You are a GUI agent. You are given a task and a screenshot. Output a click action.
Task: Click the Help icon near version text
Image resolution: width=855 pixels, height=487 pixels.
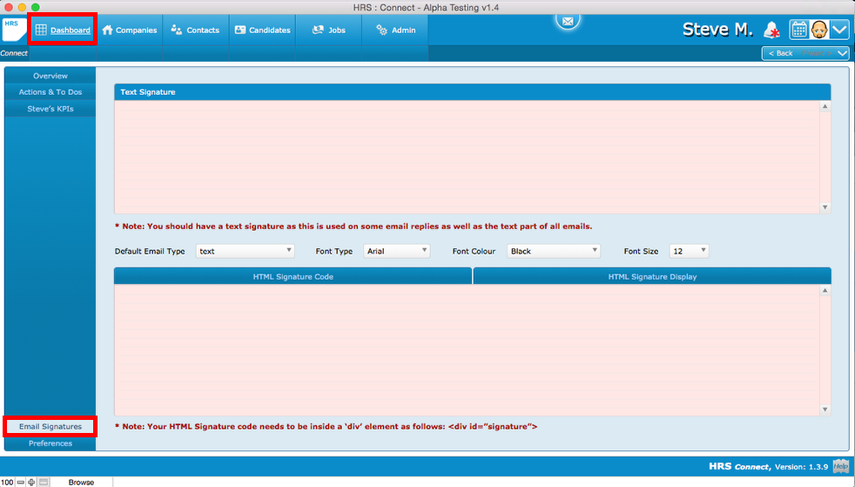pos(841,466)
